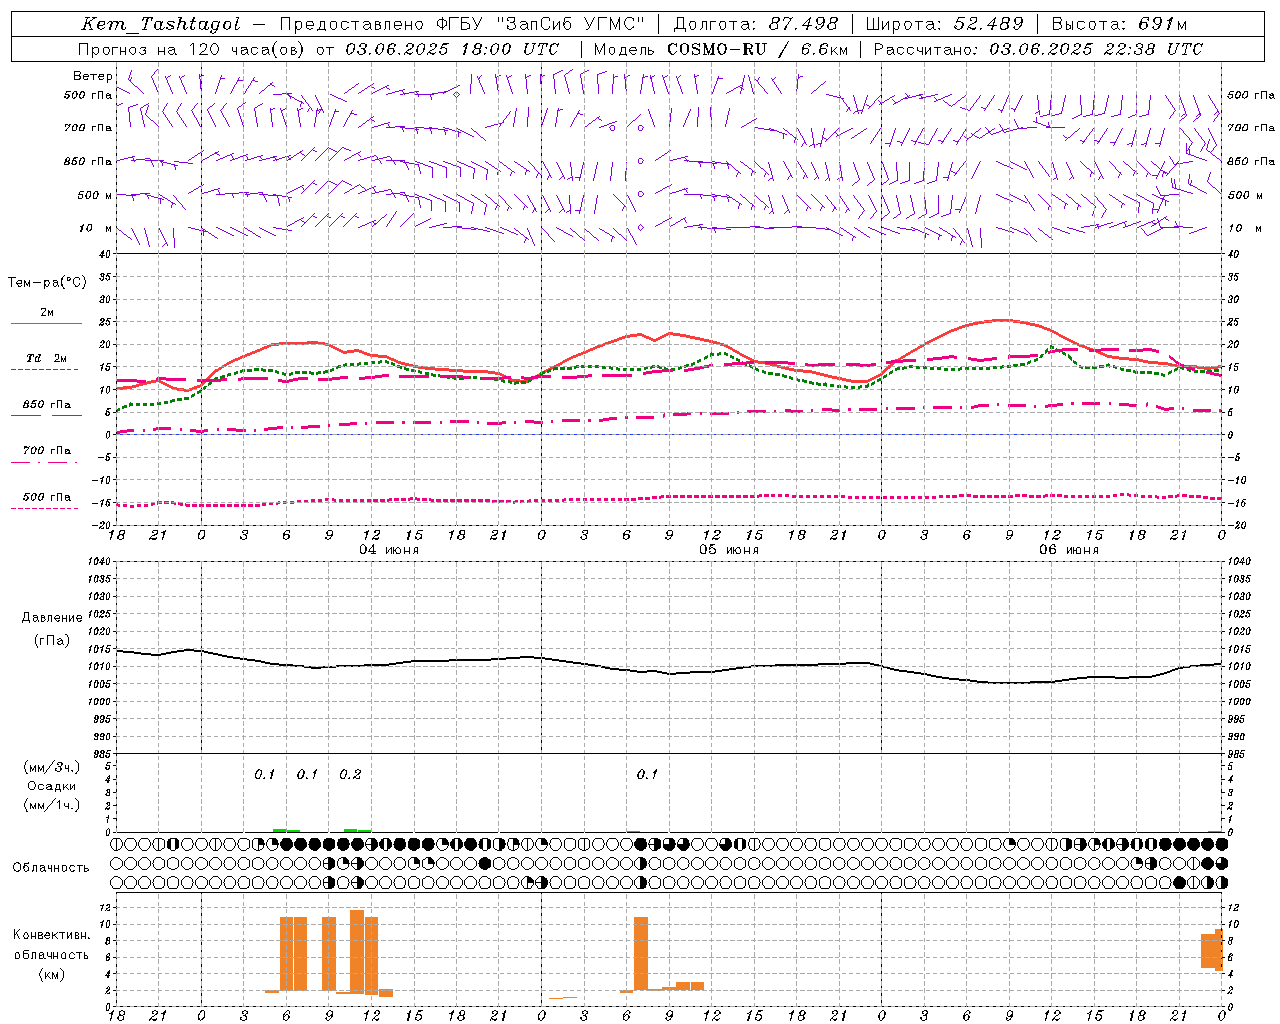Click 'Рассчитано: 03.06.2025 22:38 UTC' timestamp
This screenshot has height=1024, width=1280.
click(x=1038, y=49)
